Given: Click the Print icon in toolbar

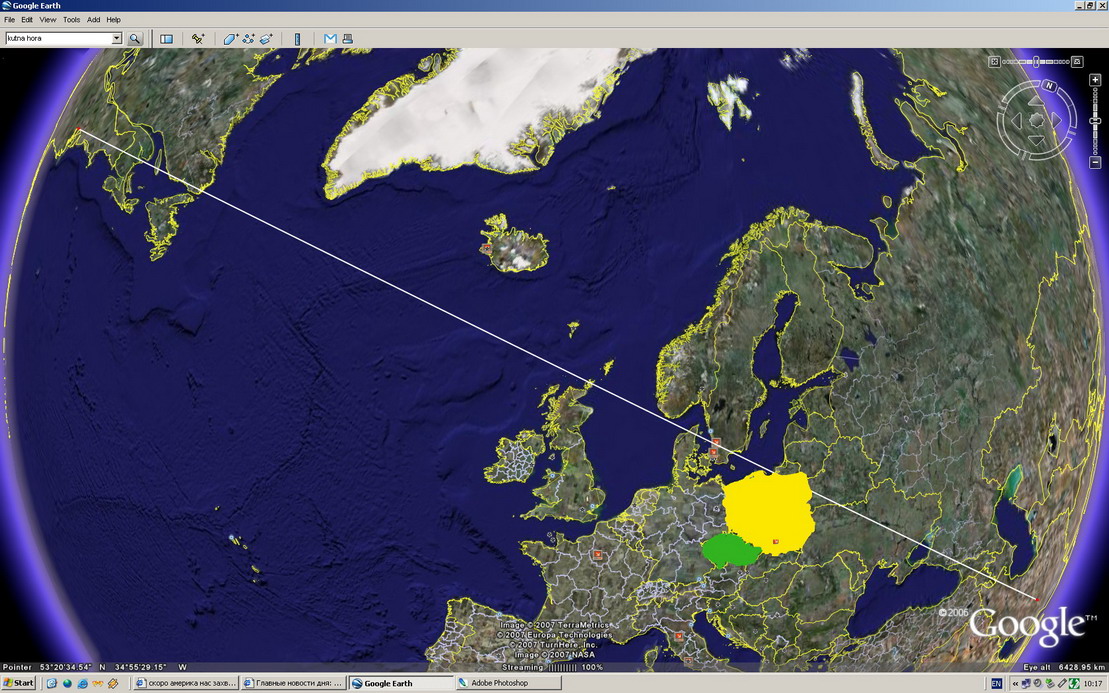Looking at the screenshot, I should coord(347,39).
